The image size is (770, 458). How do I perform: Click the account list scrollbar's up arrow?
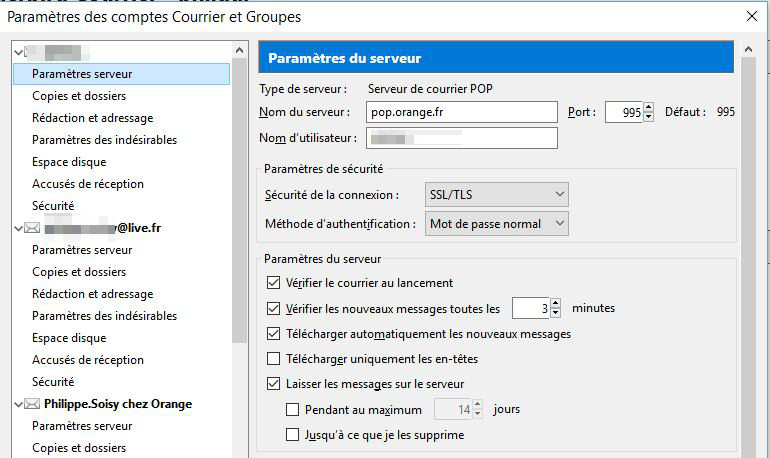239,50
